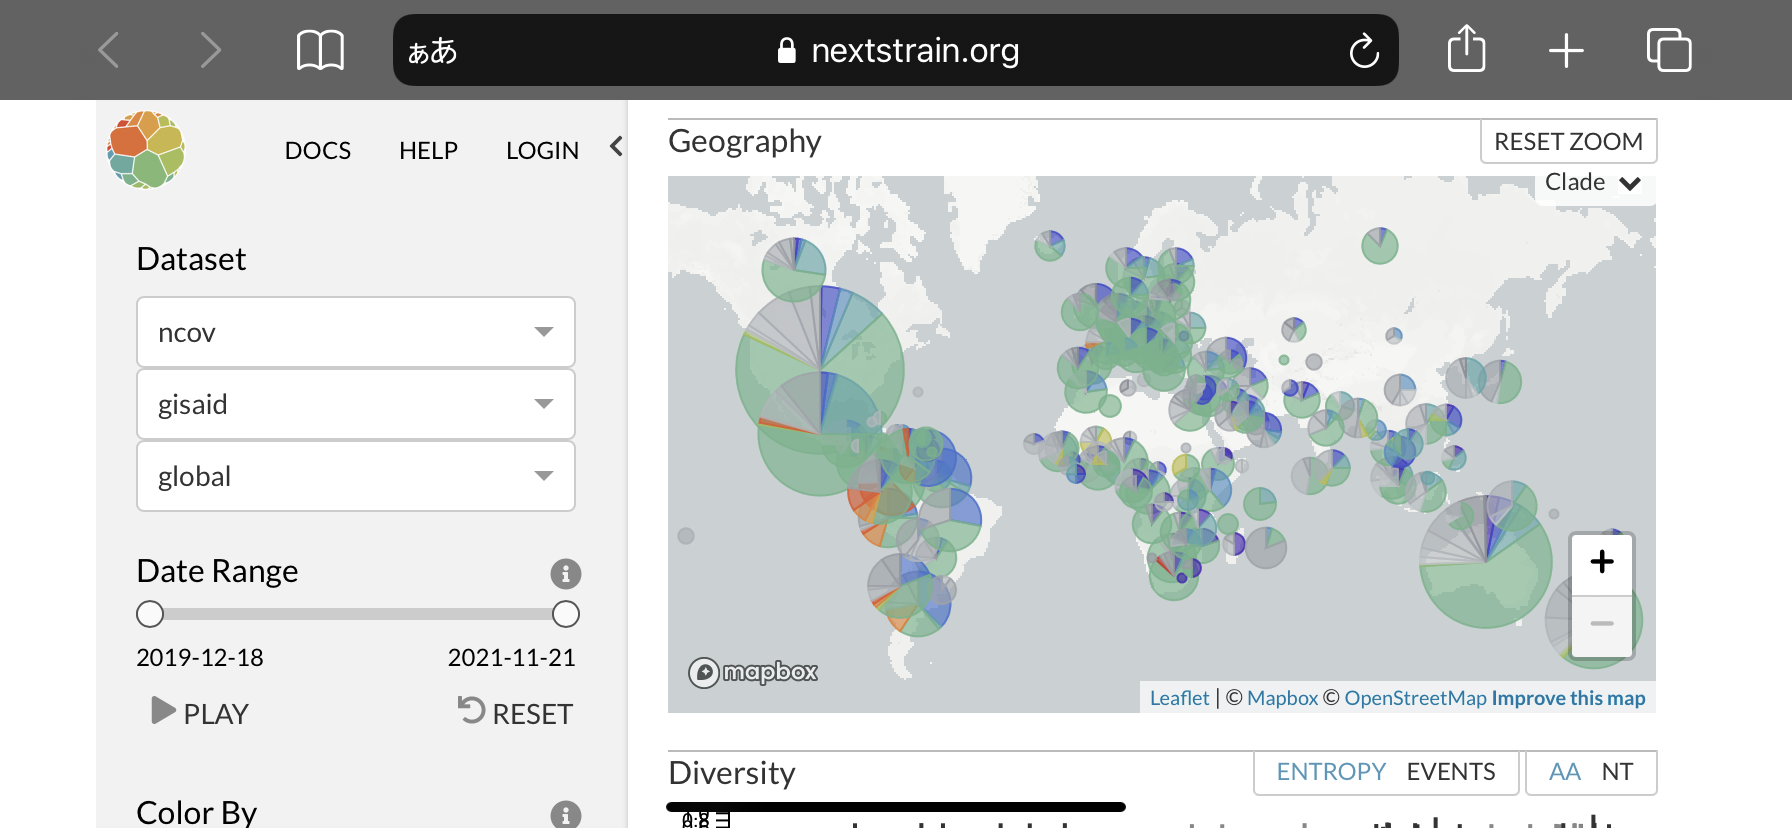This screenshot has height=828, width=1792.
Task: Collapse the sidebar with the chevron
Action: (x=616, y=147)
